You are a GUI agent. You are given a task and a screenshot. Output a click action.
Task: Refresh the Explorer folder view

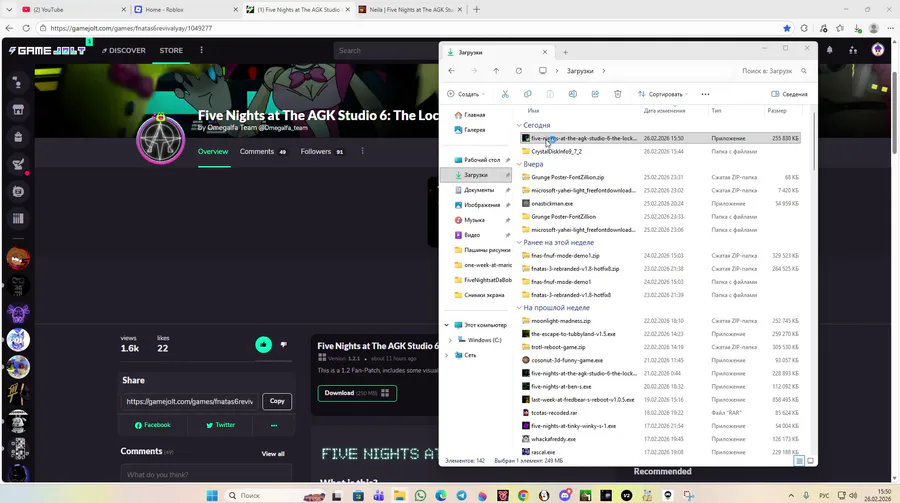pos(518,71)
